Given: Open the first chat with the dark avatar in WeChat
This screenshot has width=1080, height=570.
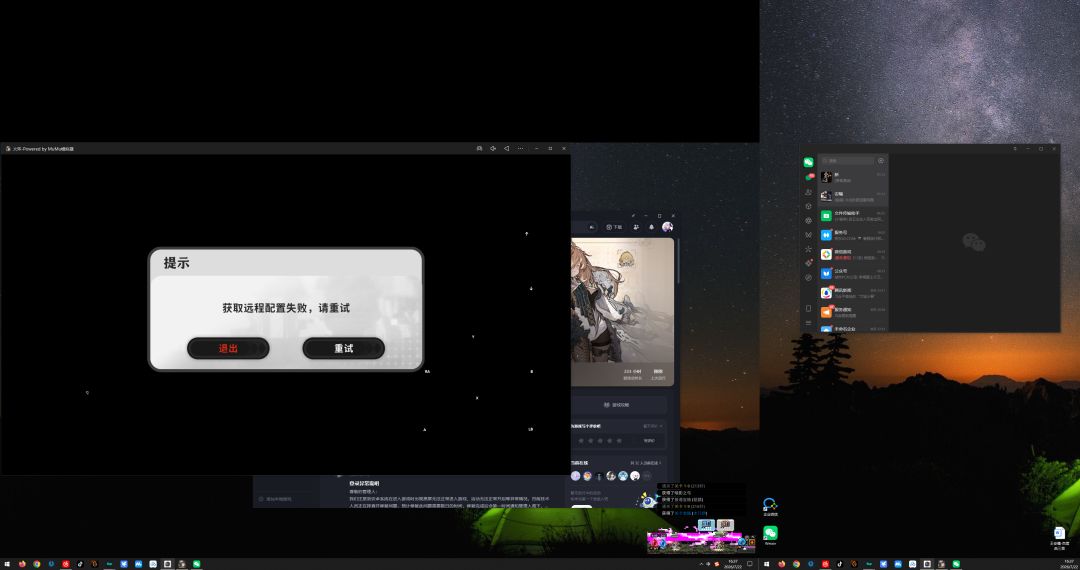Looking at the screenshot, I should coord(853,177).
